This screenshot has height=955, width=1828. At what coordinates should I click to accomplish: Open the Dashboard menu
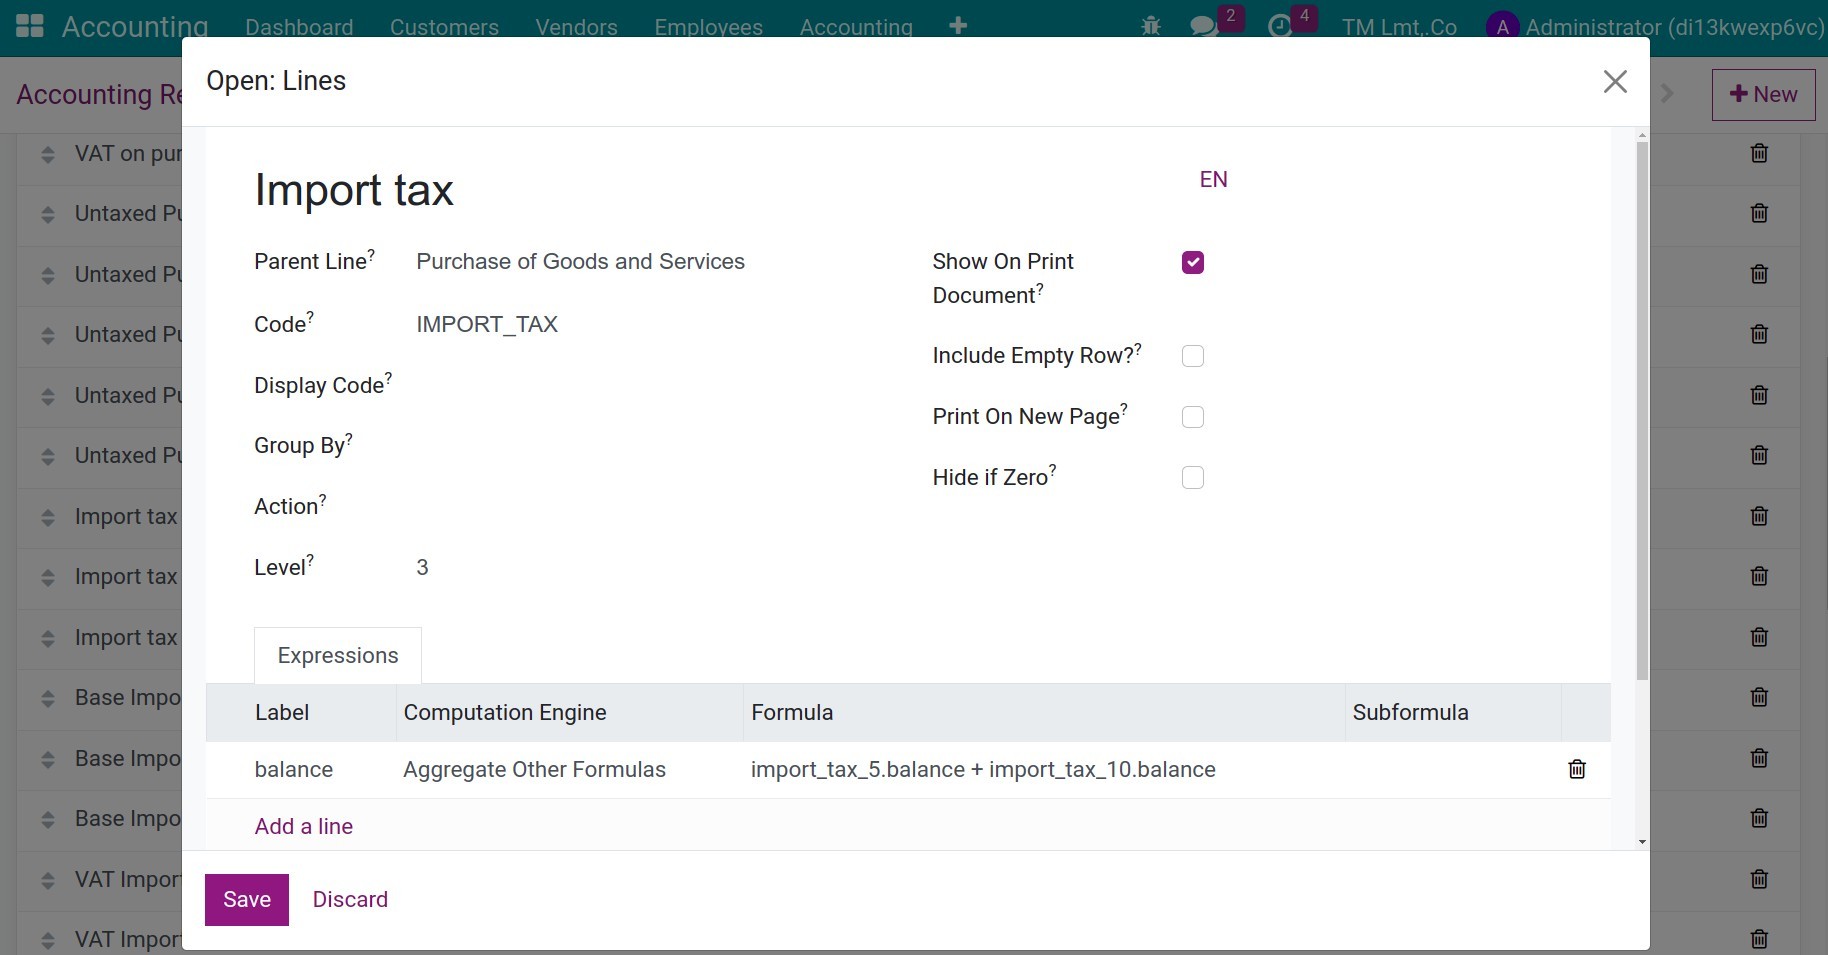(x=299, y=27)
